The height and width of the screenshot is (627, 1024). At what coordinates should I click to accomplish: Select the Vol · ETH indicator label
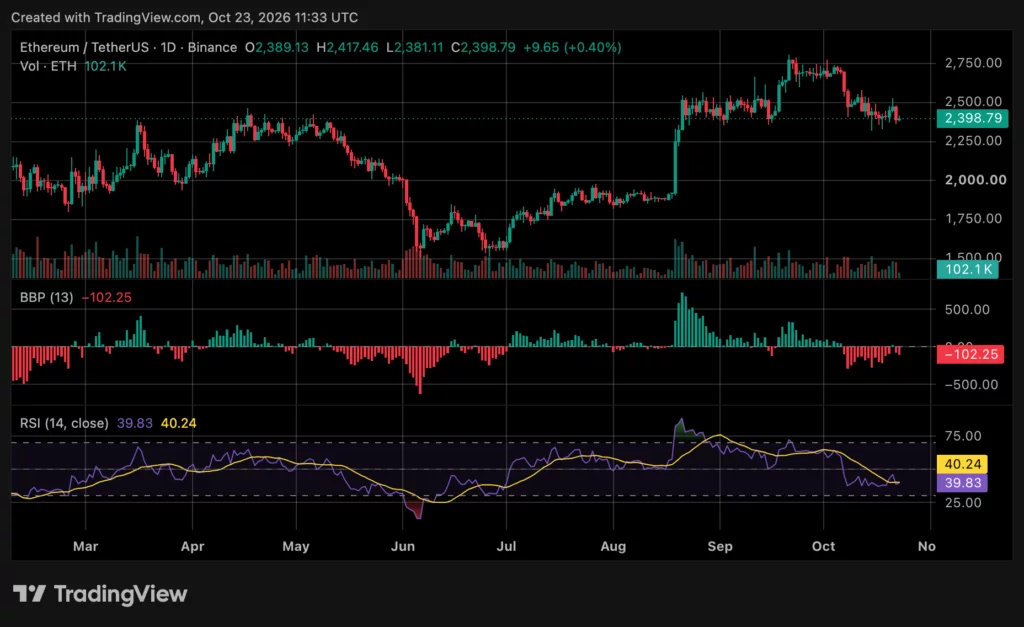[x=48, y=66]
